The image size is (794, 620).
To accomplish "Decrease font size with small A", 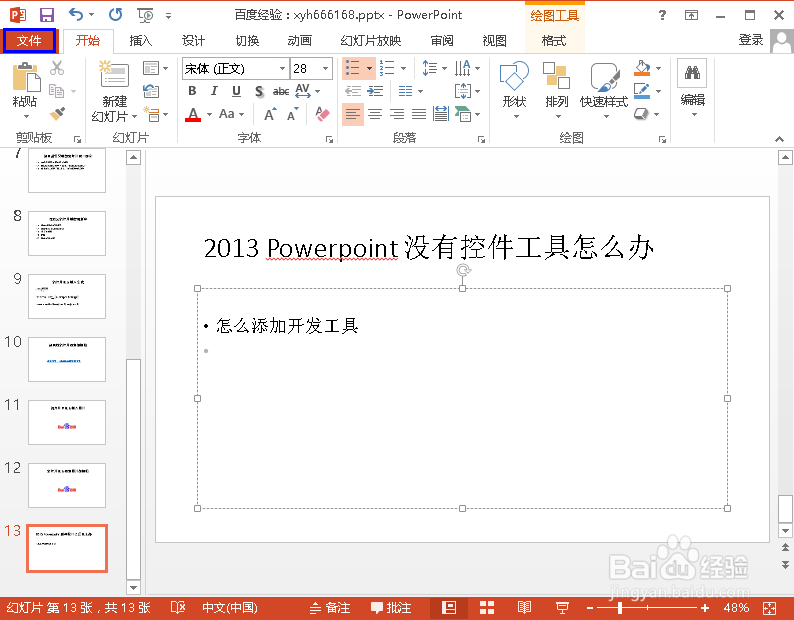I will (293, 114).
